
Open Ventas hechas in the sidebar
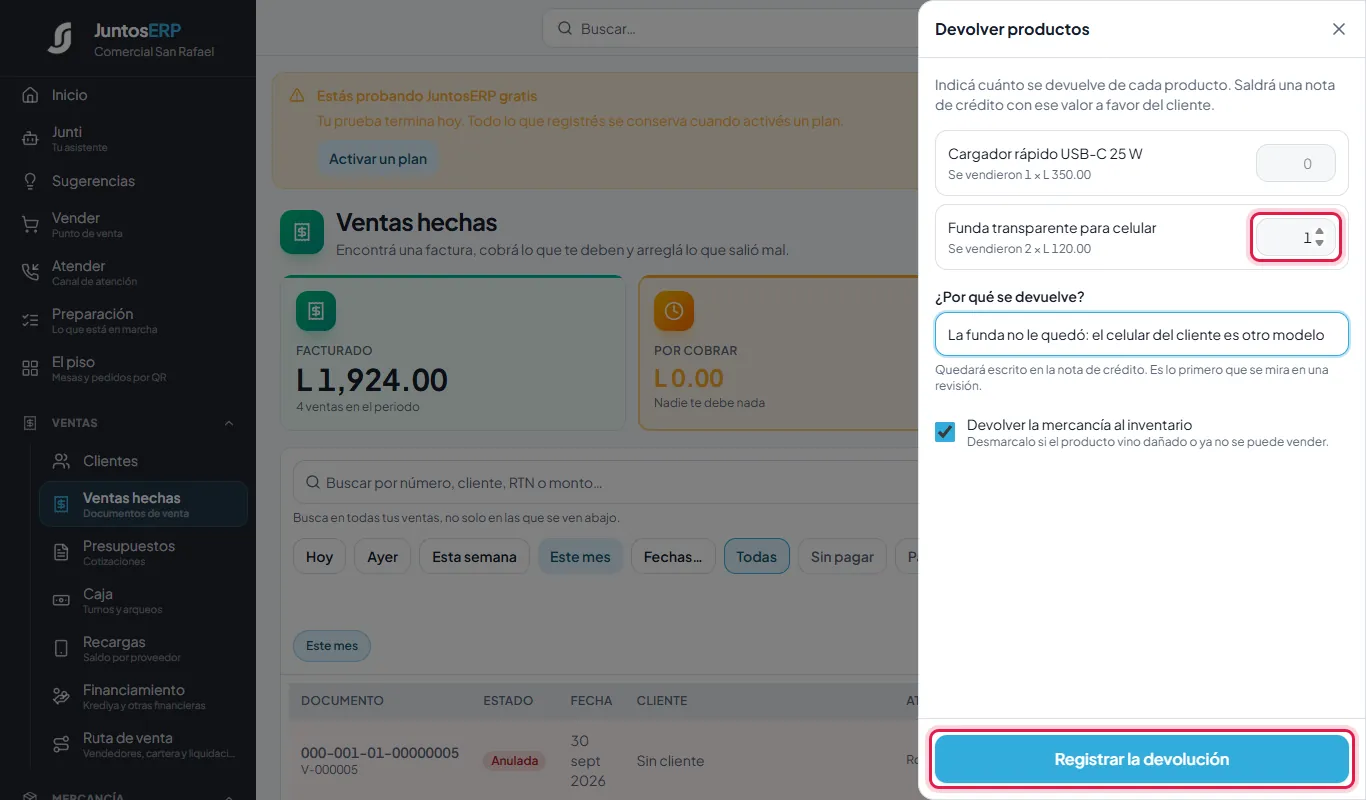(x=143, y=504)
